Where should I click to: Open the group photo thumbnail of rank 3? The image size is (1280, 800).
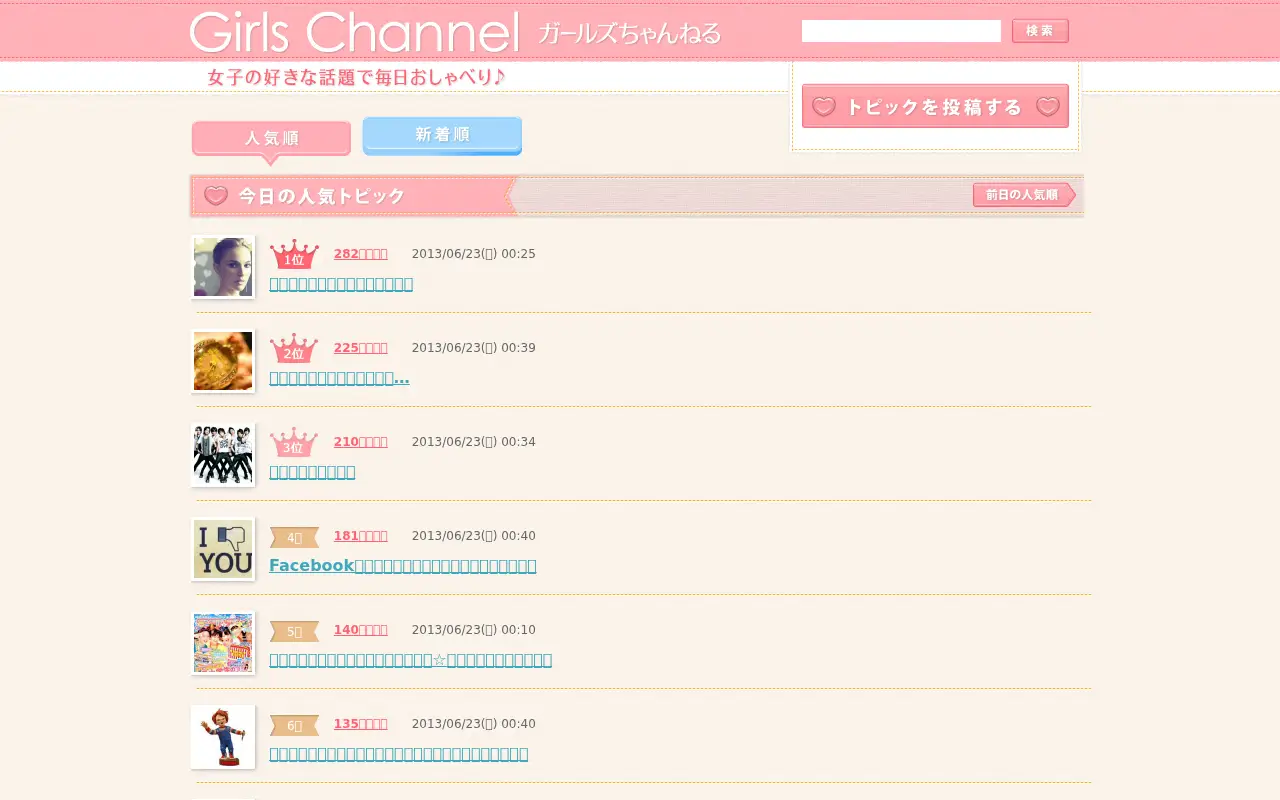[223, 455]
